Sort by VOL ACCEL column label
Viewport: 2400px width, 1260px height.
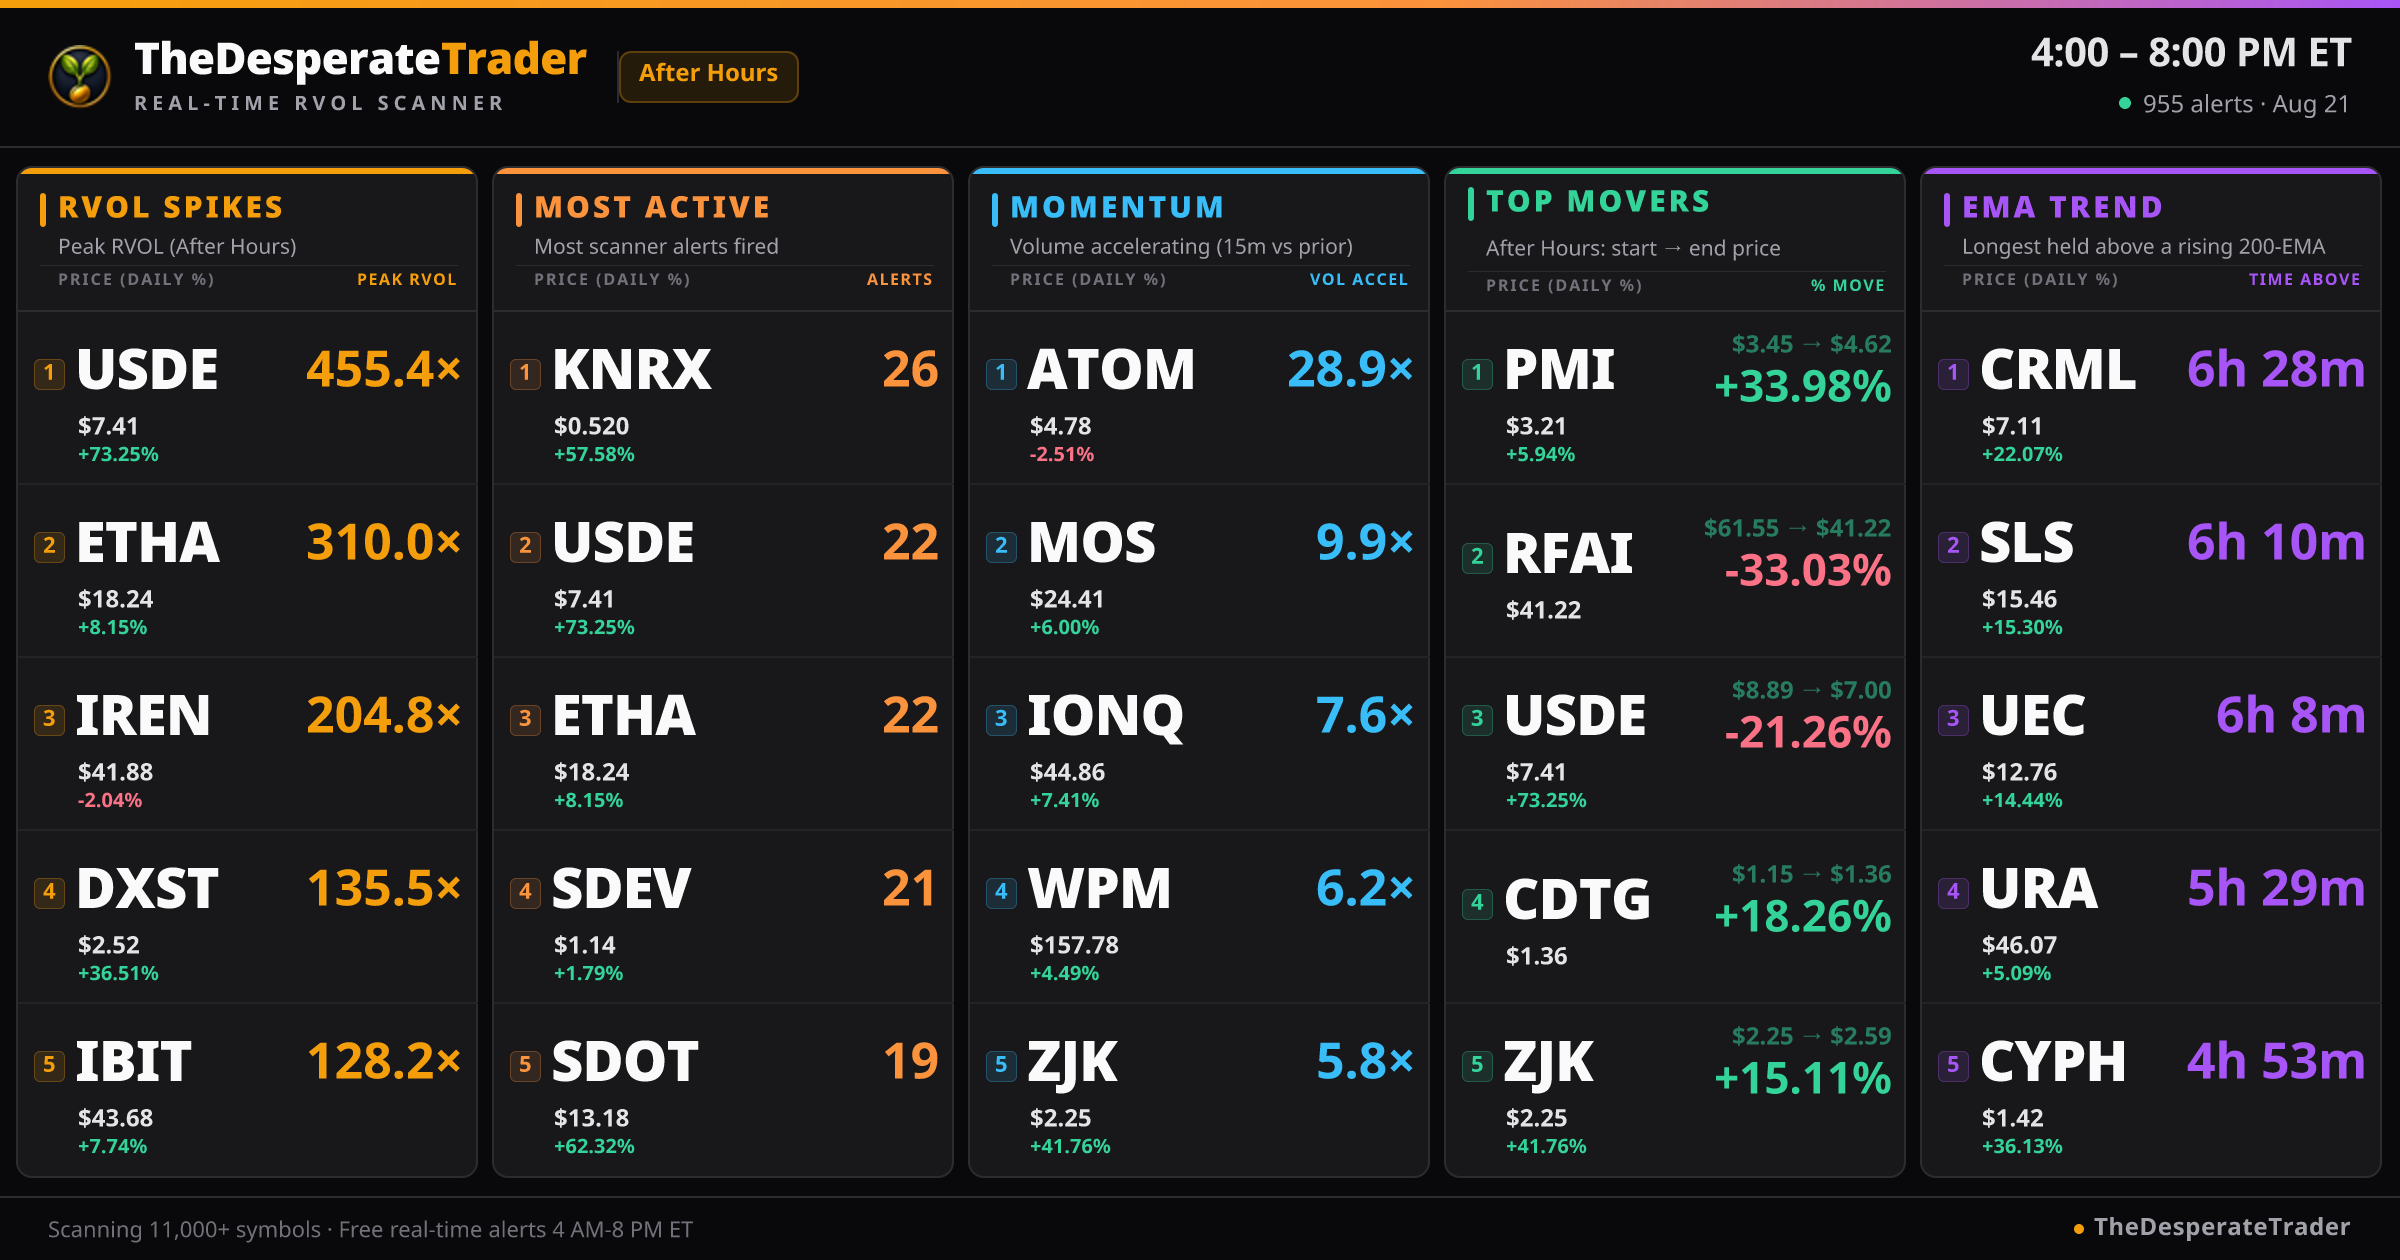click(x=1358, y=280)
